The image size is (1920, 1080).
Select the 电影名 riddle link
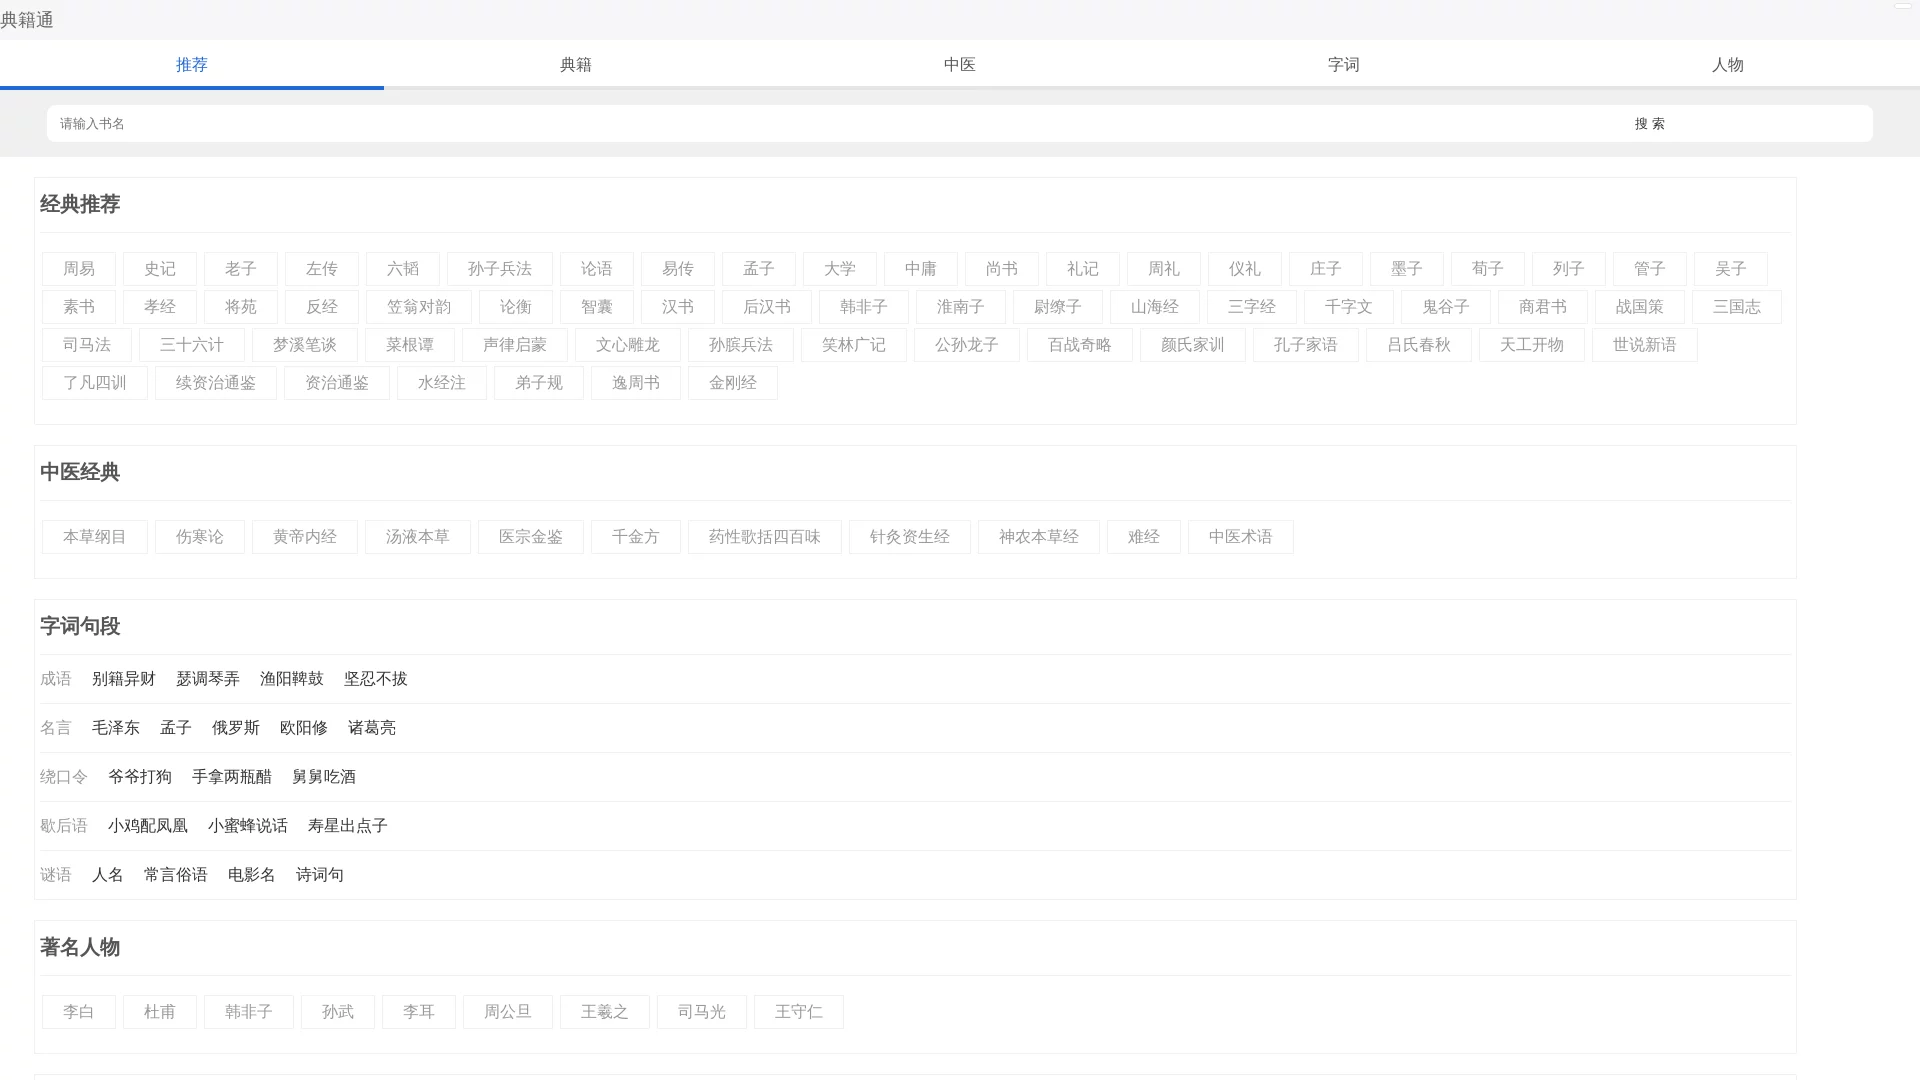252,875
